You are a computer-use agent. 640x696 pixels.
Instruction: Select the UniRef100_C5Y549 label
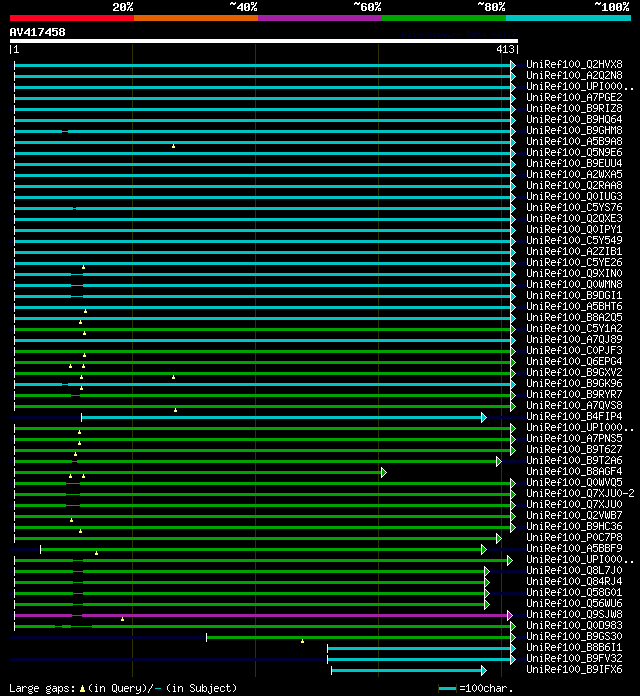tap(574, 240)
